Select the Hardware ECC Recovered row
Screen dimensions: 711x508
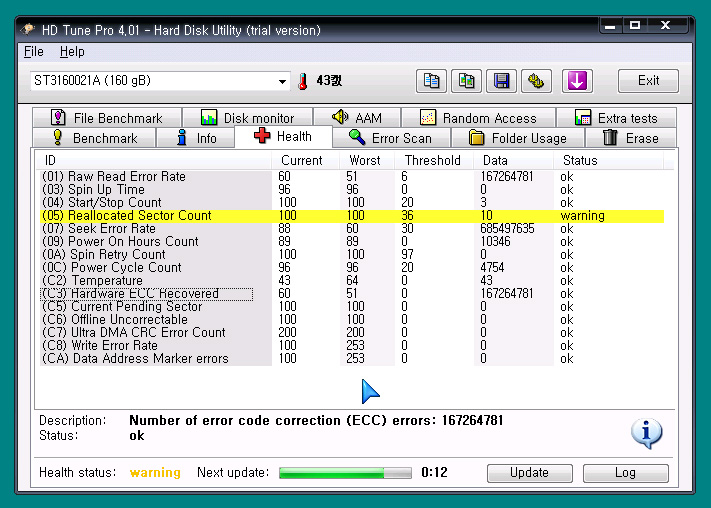point(352,293)
